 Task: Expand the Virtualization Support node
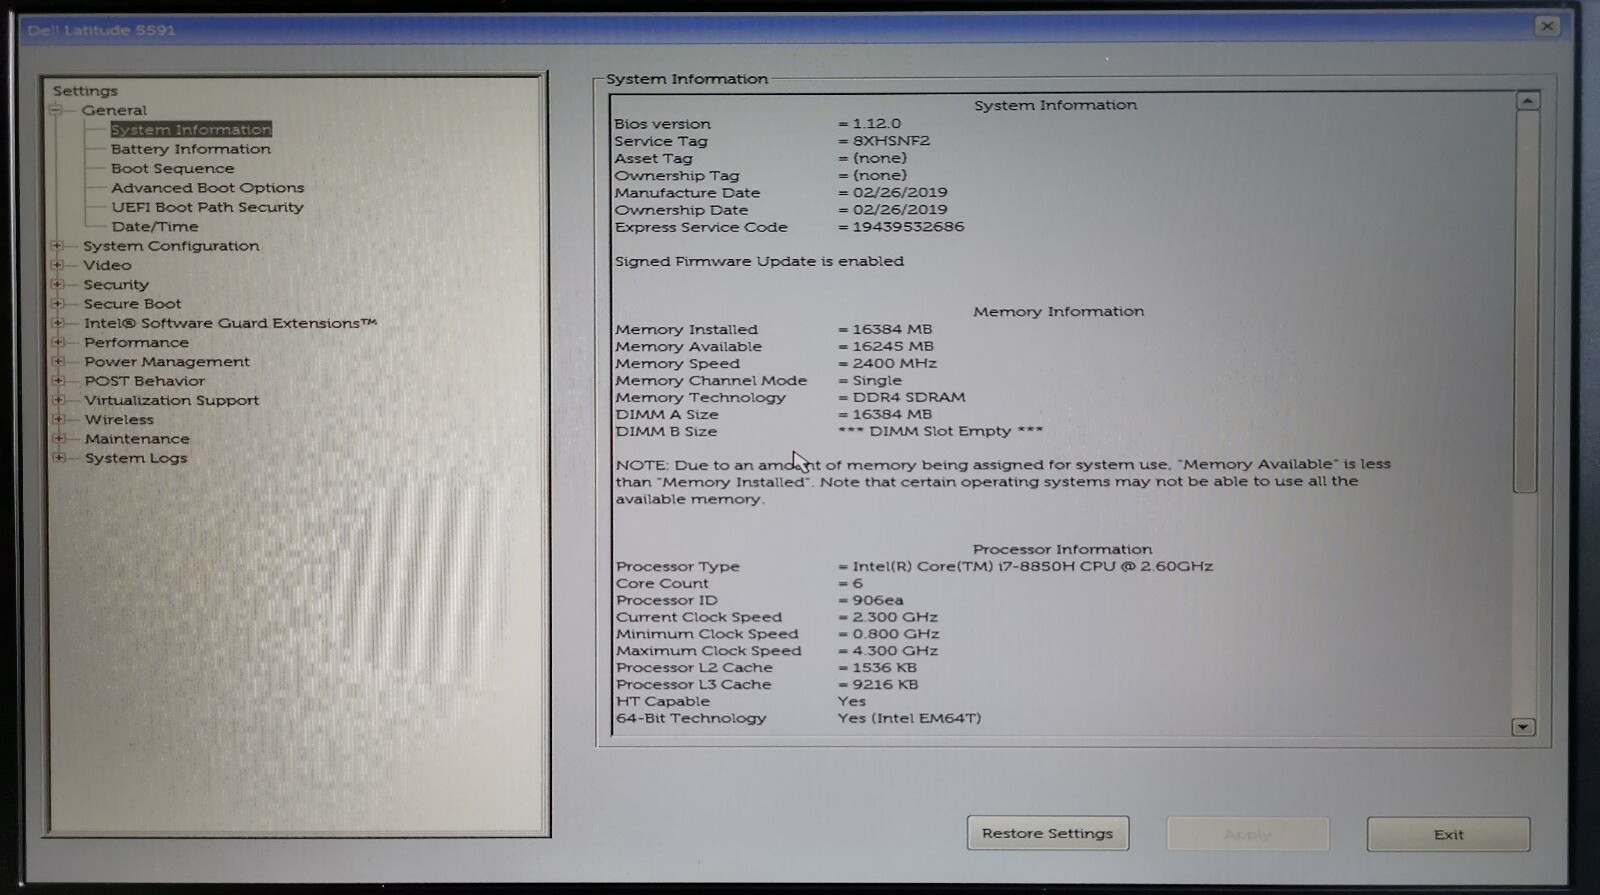coord(59,400)
